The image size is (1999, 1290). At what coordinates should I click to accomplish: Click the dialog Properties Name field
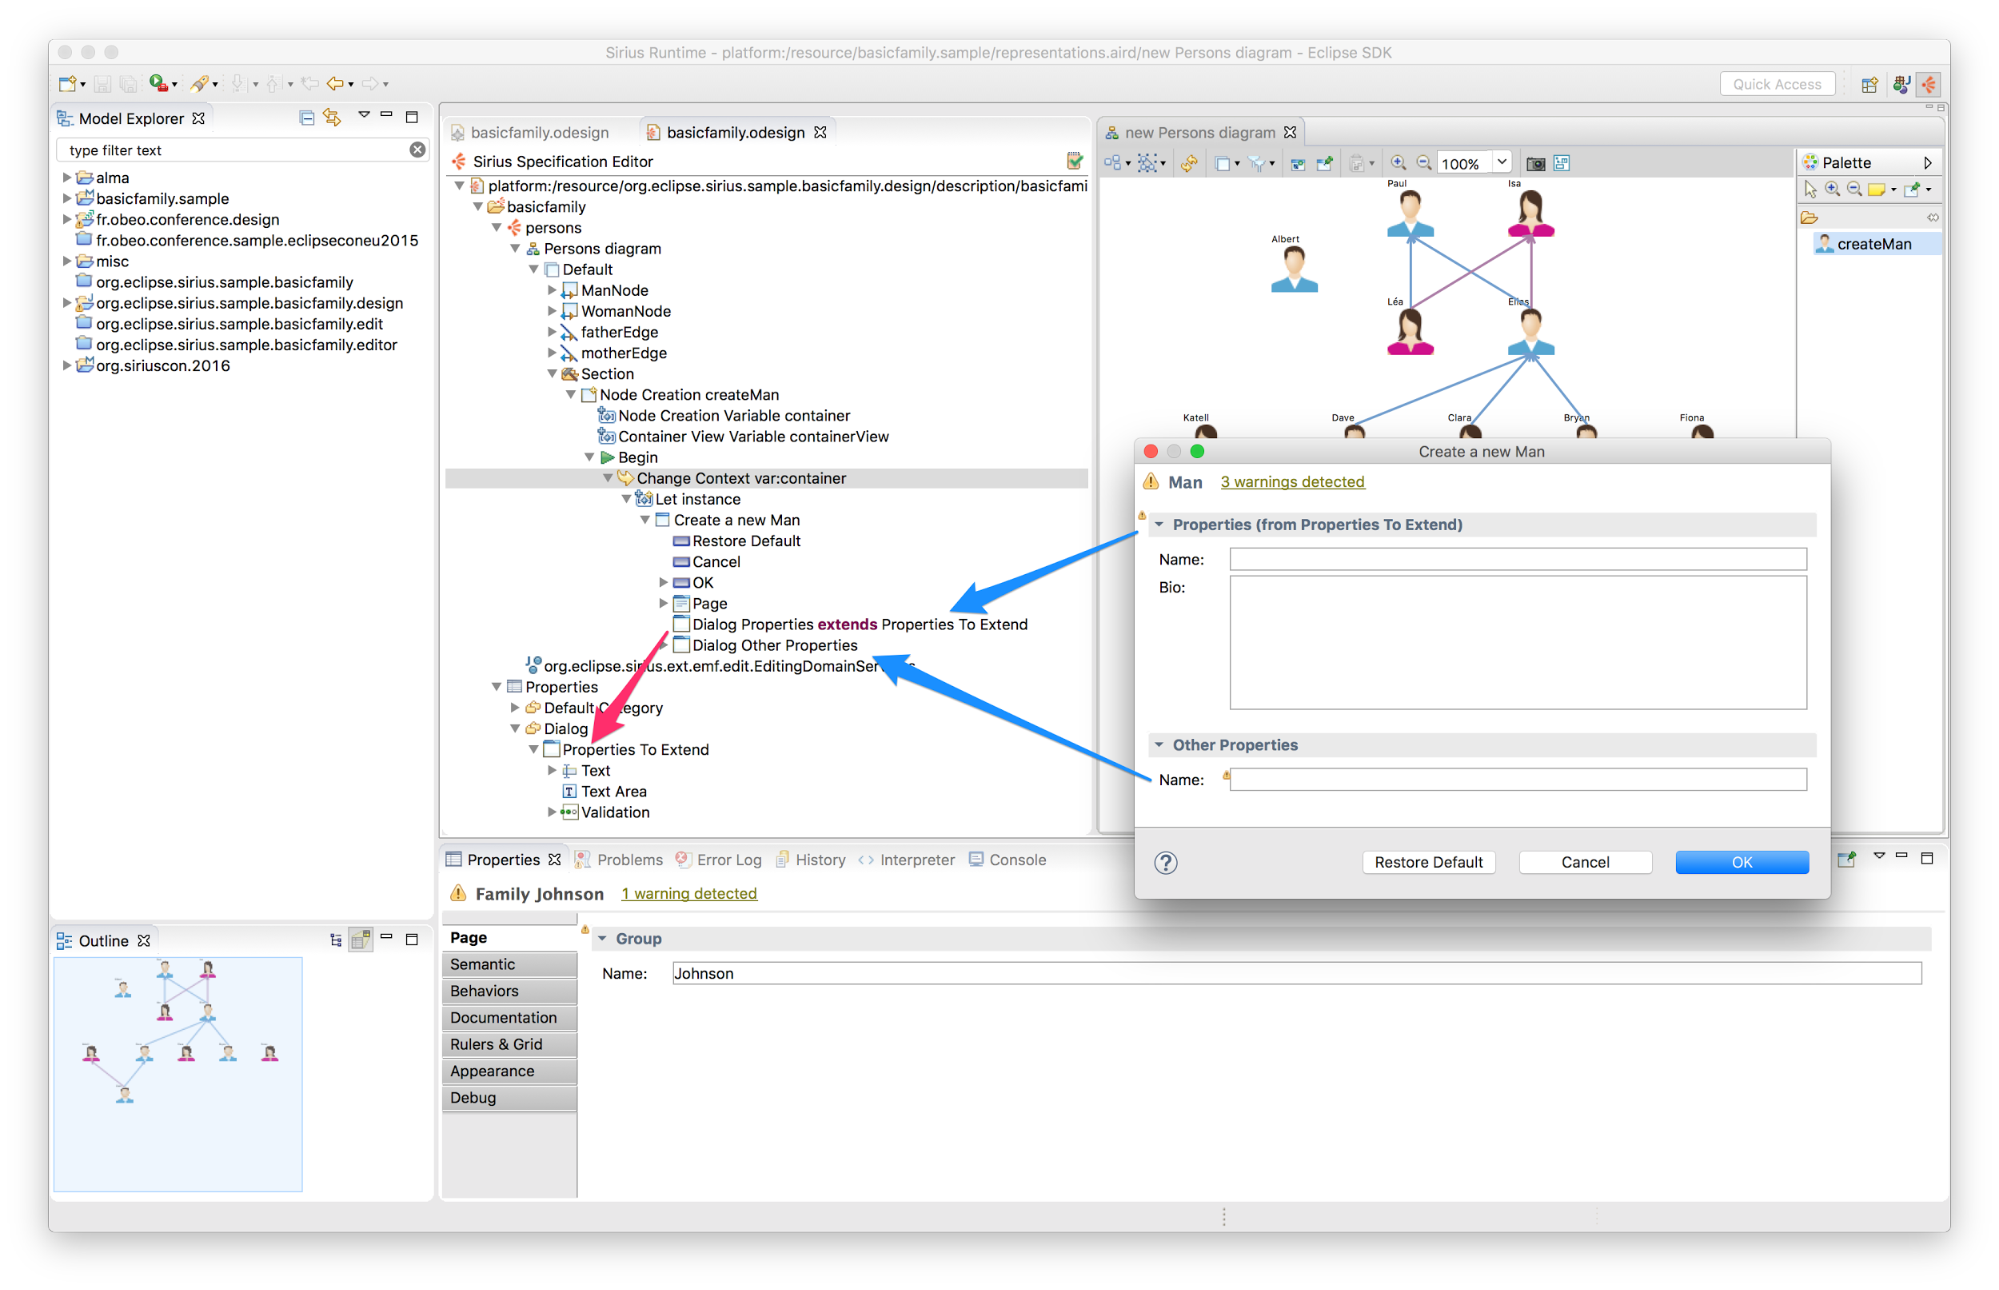pyautogui.click(x=1518, y=559)
